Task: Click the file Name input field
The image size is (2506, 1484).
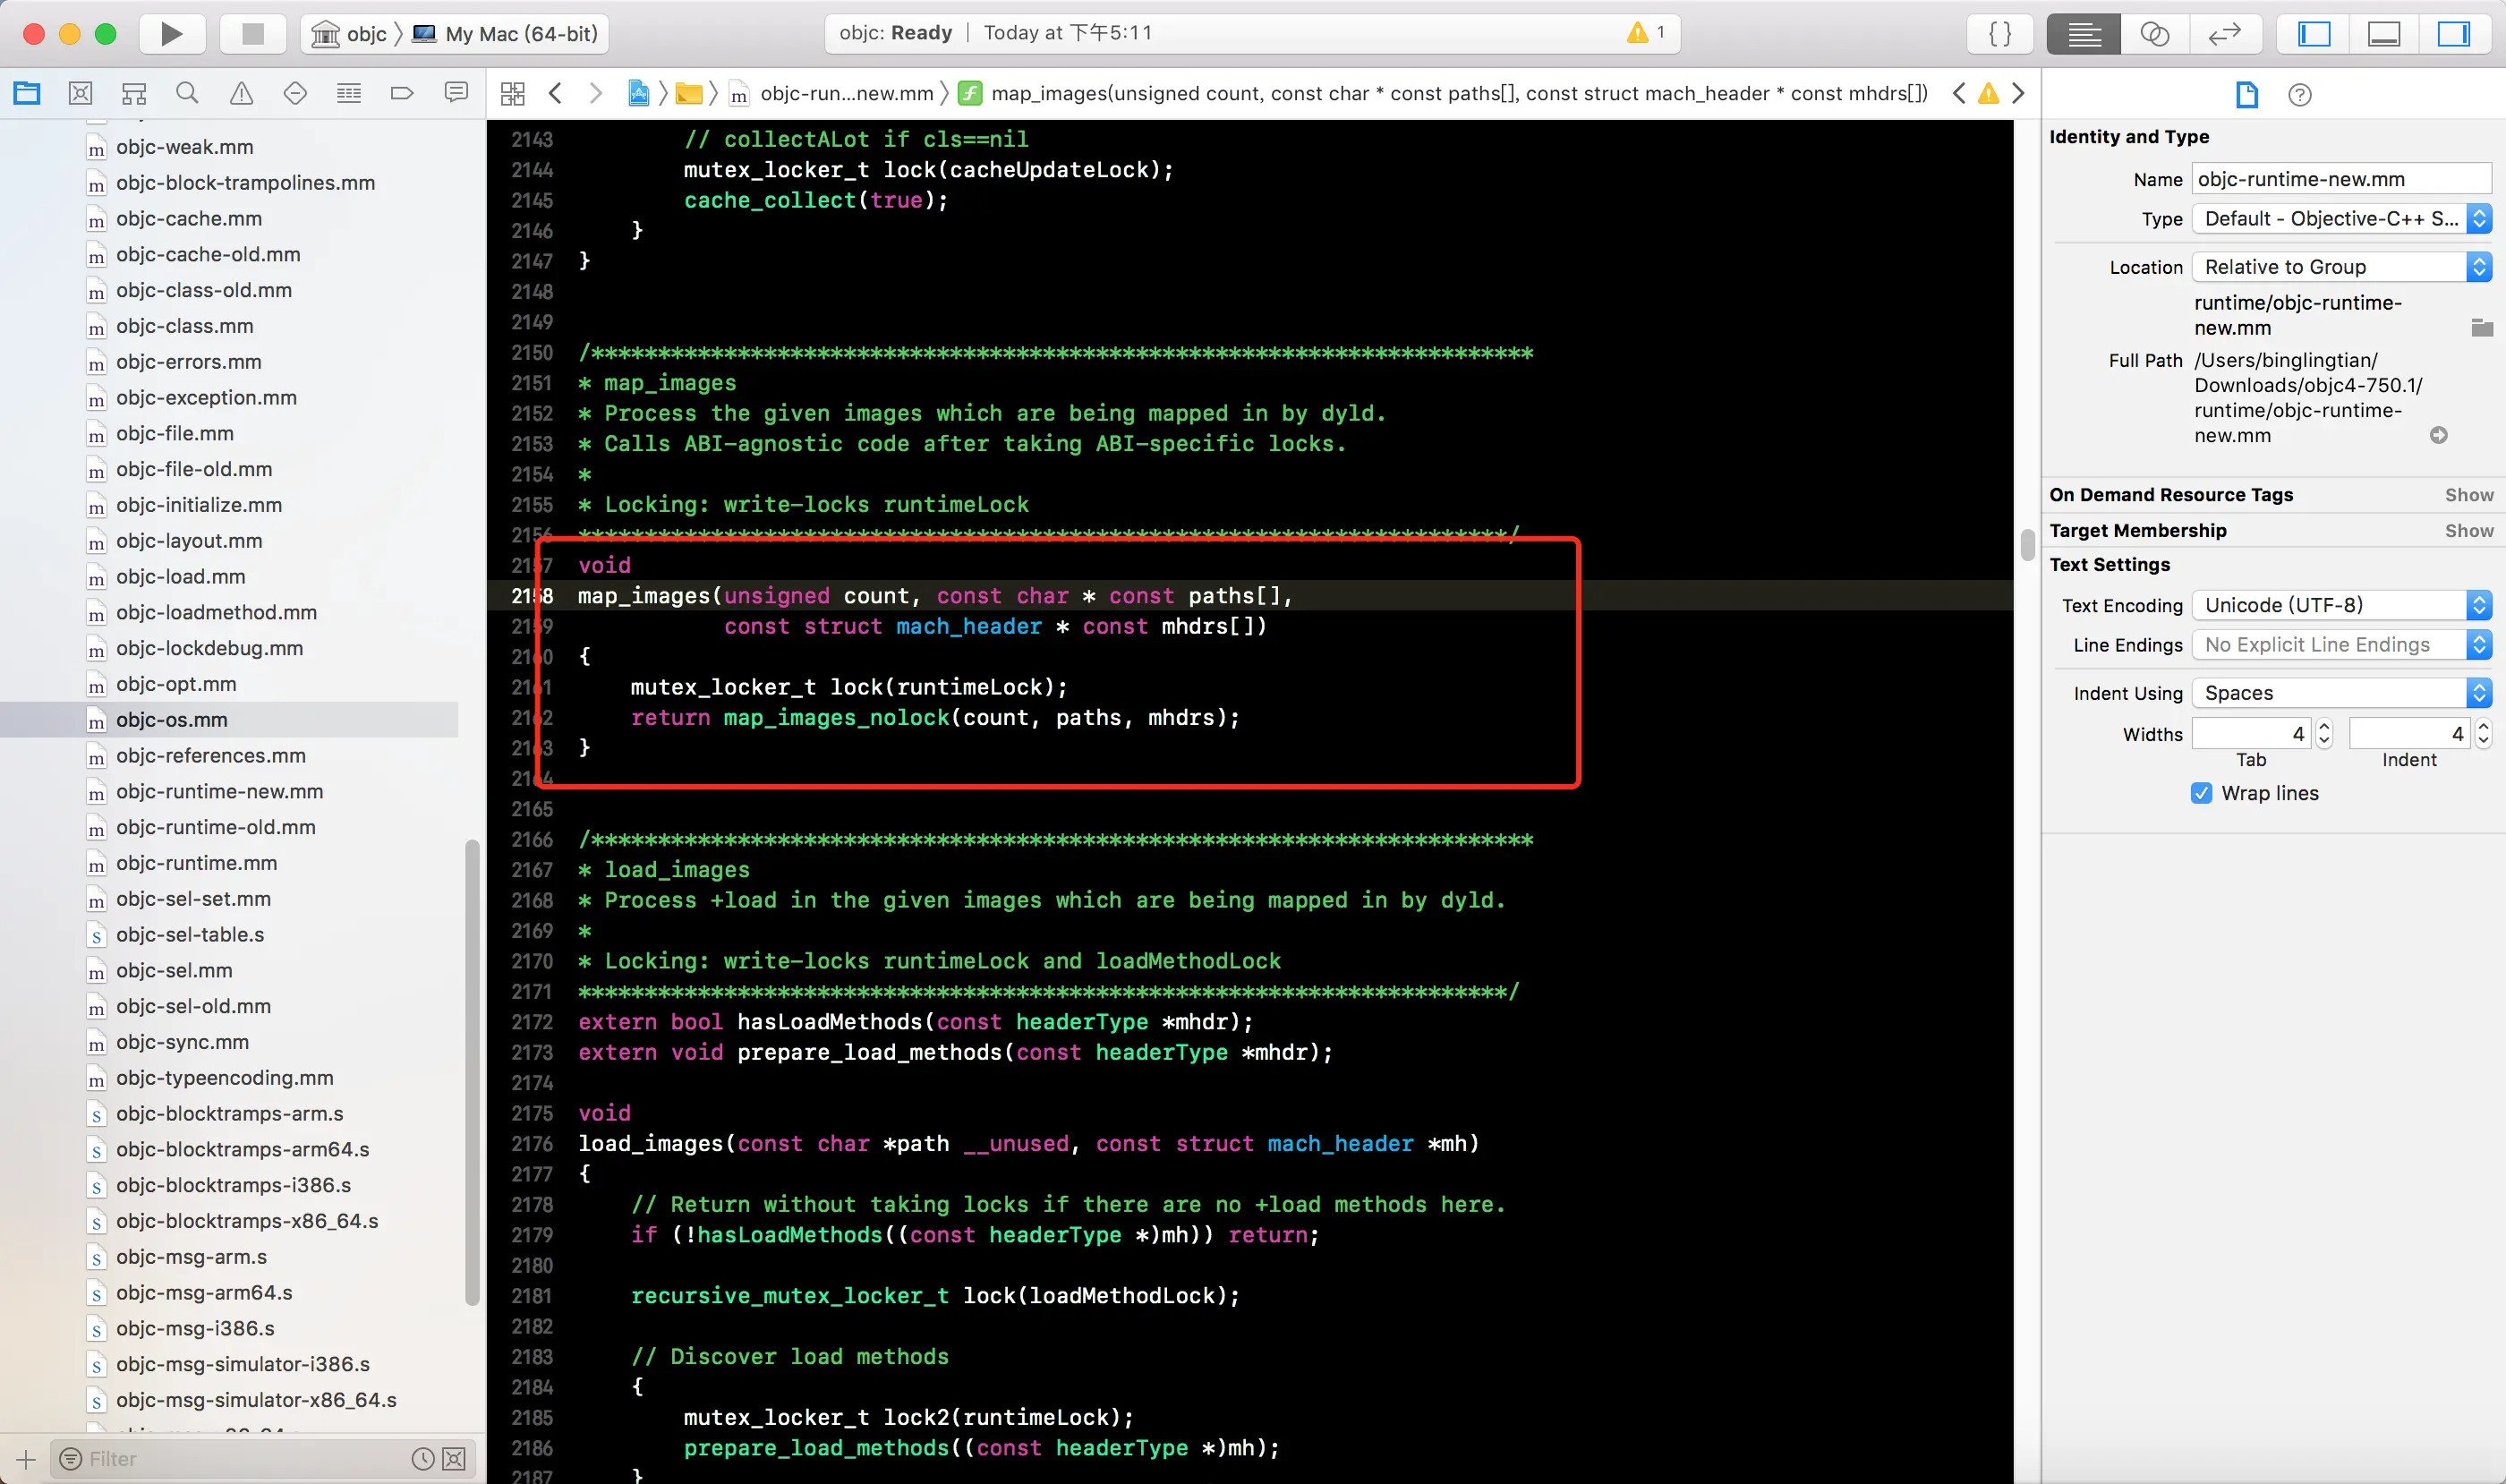Action: coord(2340,179)
